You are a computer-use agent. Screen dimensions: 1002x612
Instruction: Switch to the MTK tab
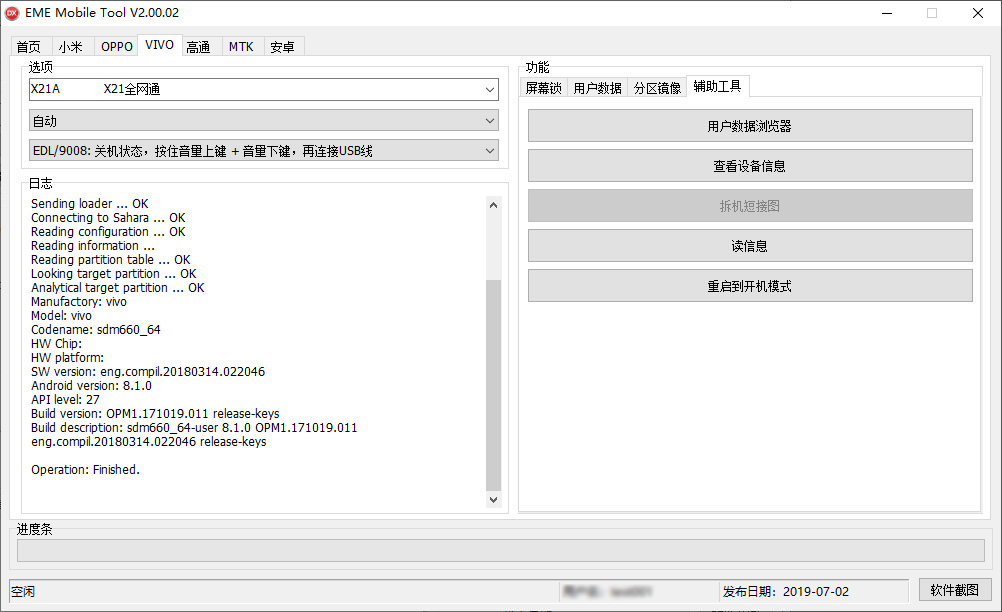[x=241, y=47]
